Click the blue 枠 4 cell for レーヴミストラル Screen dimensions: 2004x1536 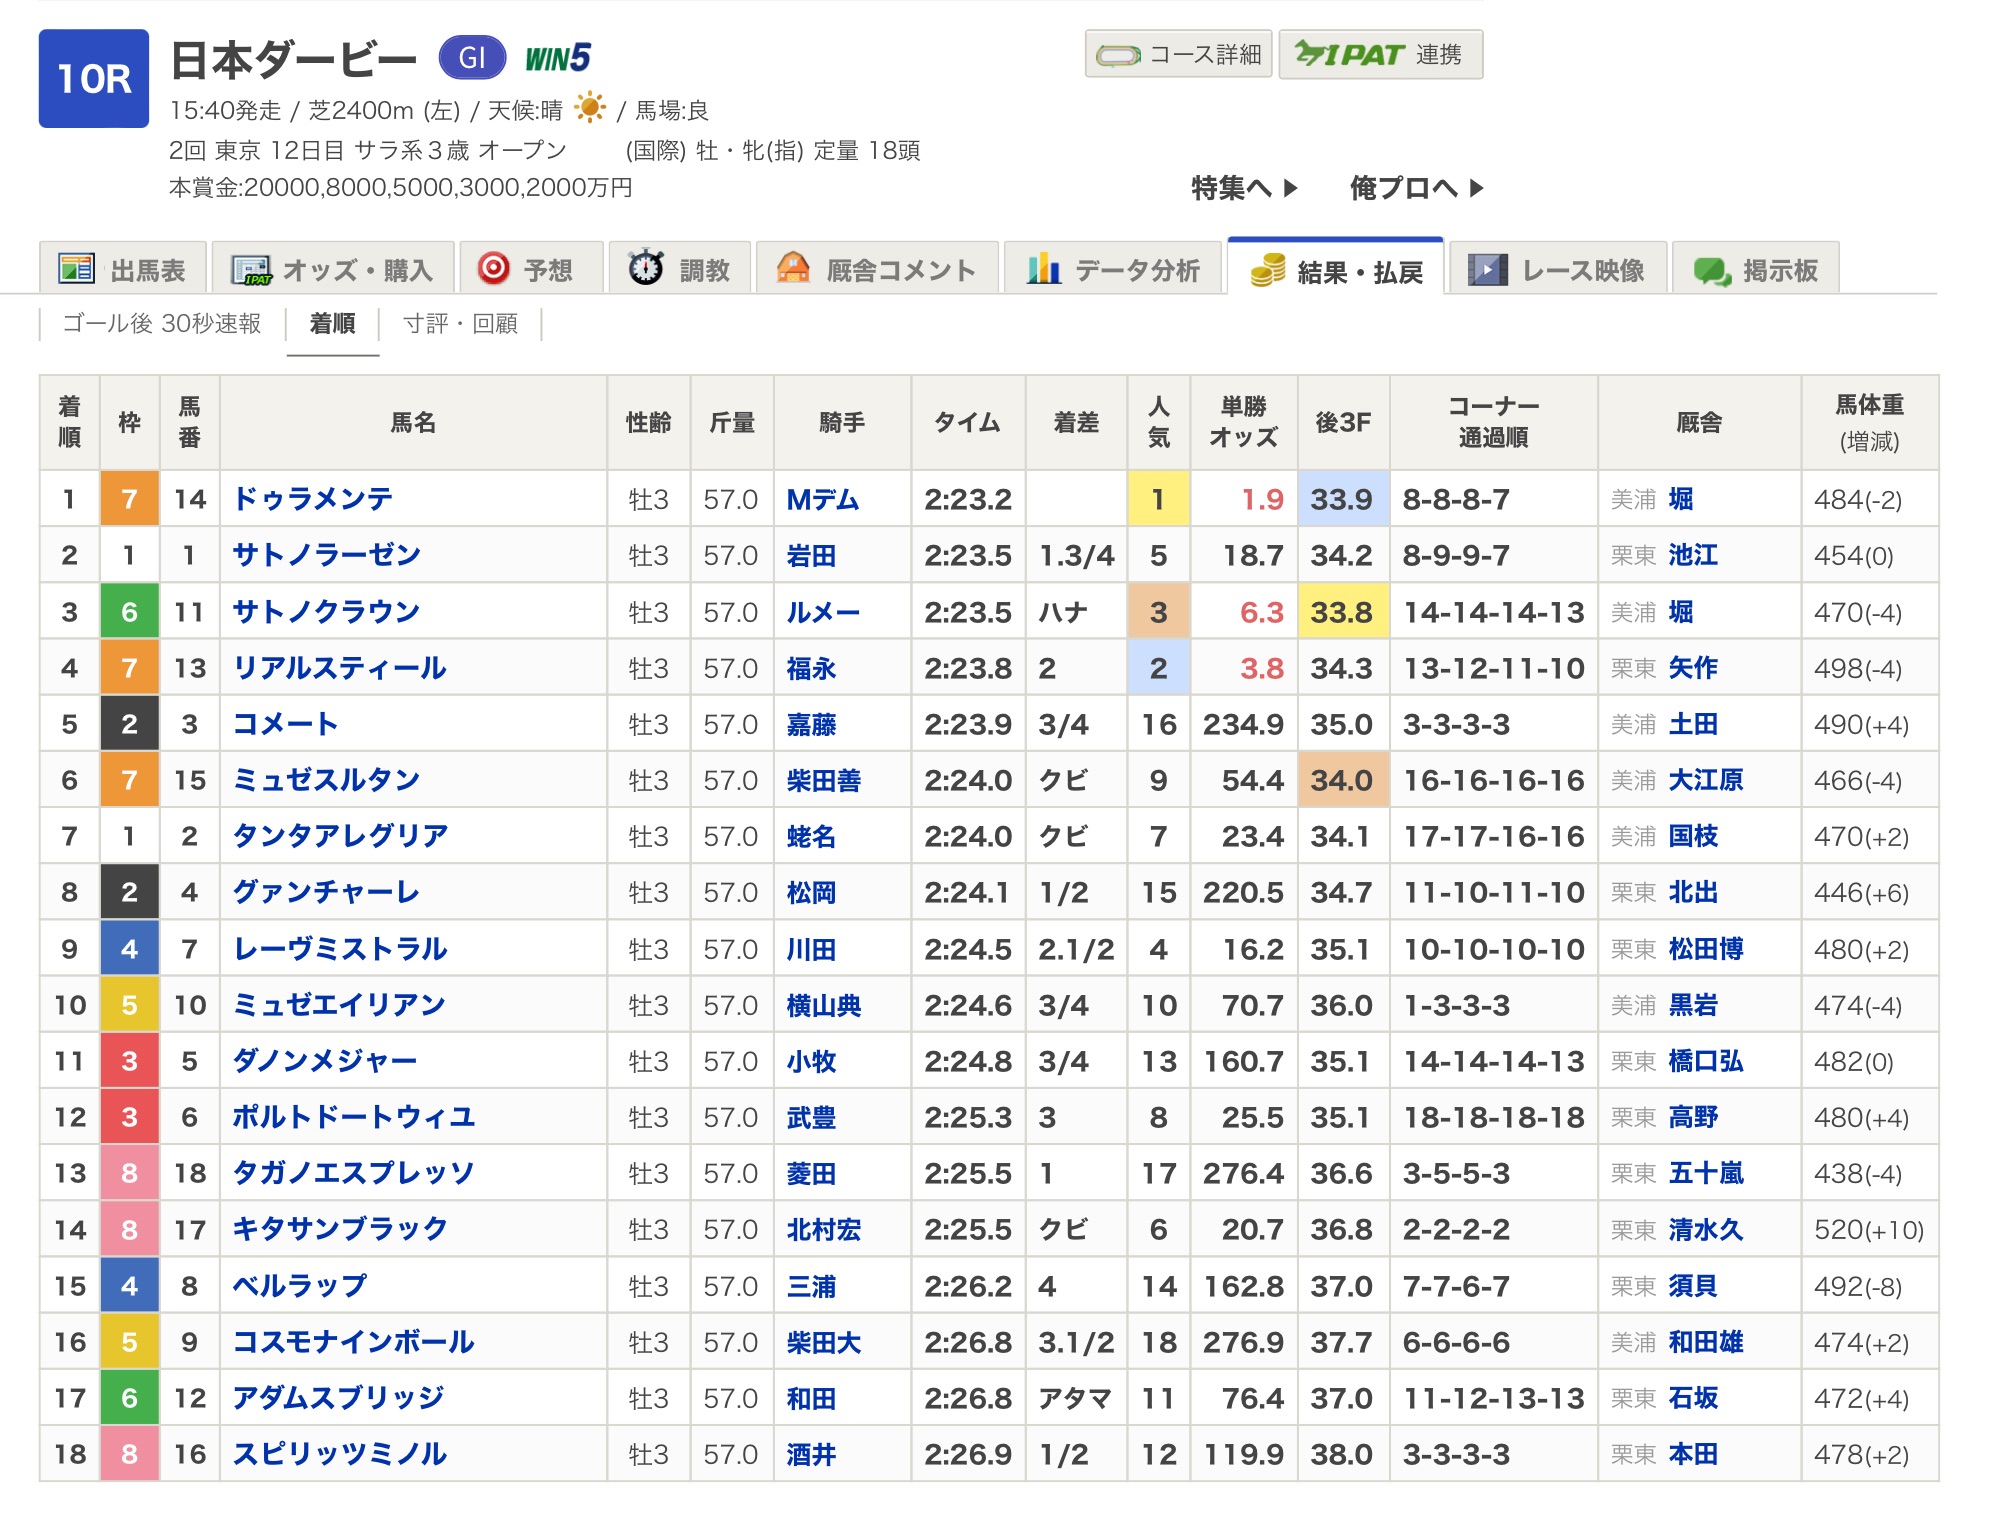[129, 948]
